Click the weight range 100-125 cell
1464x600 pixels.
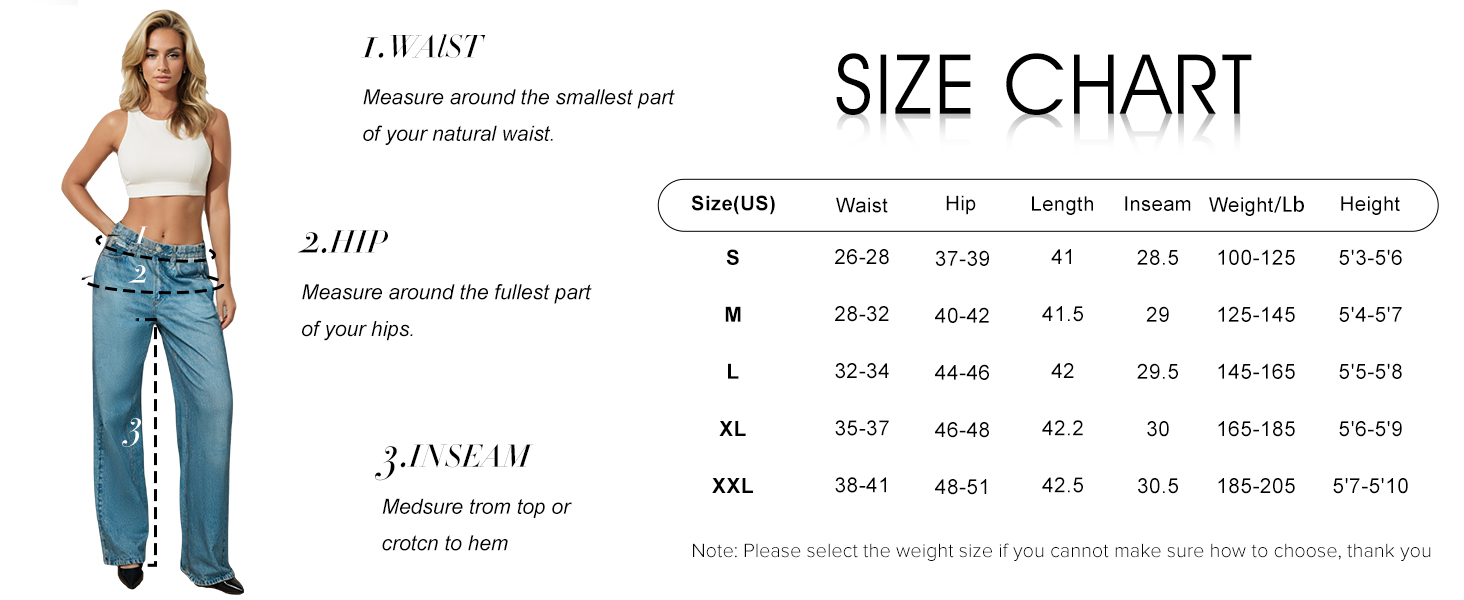tap(1256, 258)
